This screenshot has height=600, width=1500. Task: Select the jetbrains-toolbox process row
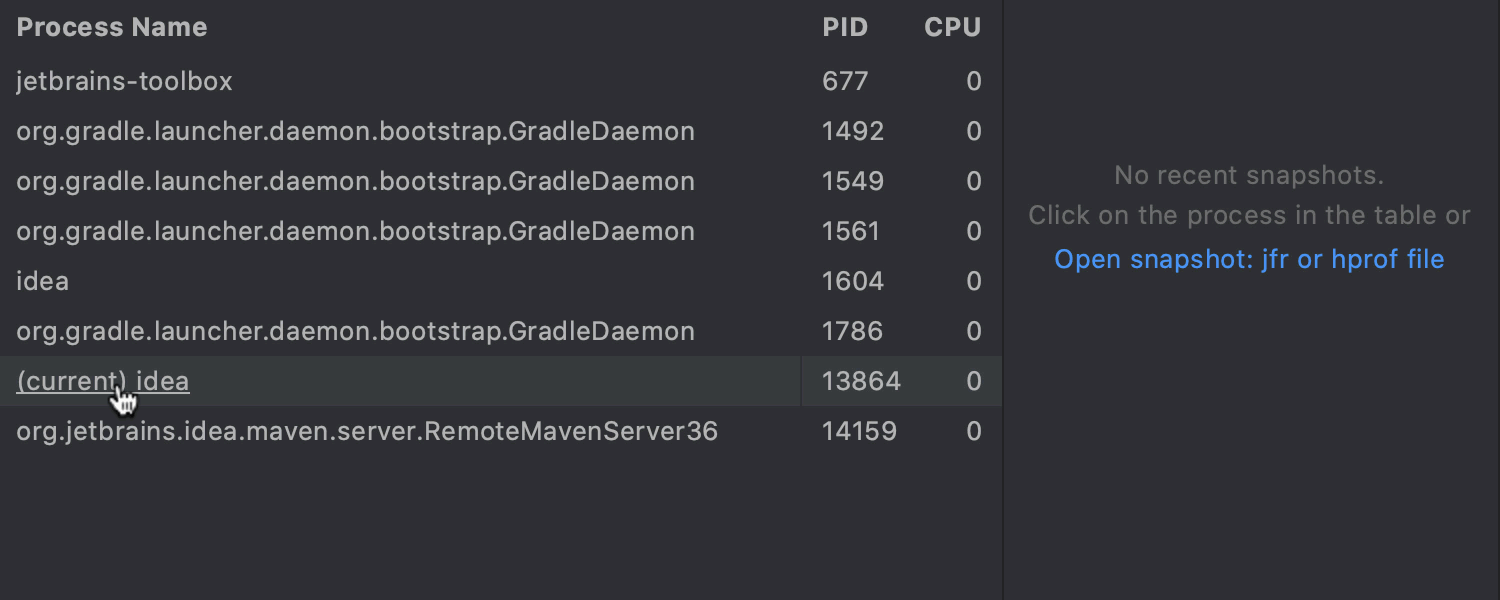pyautogui.click(x=500, y=81)
